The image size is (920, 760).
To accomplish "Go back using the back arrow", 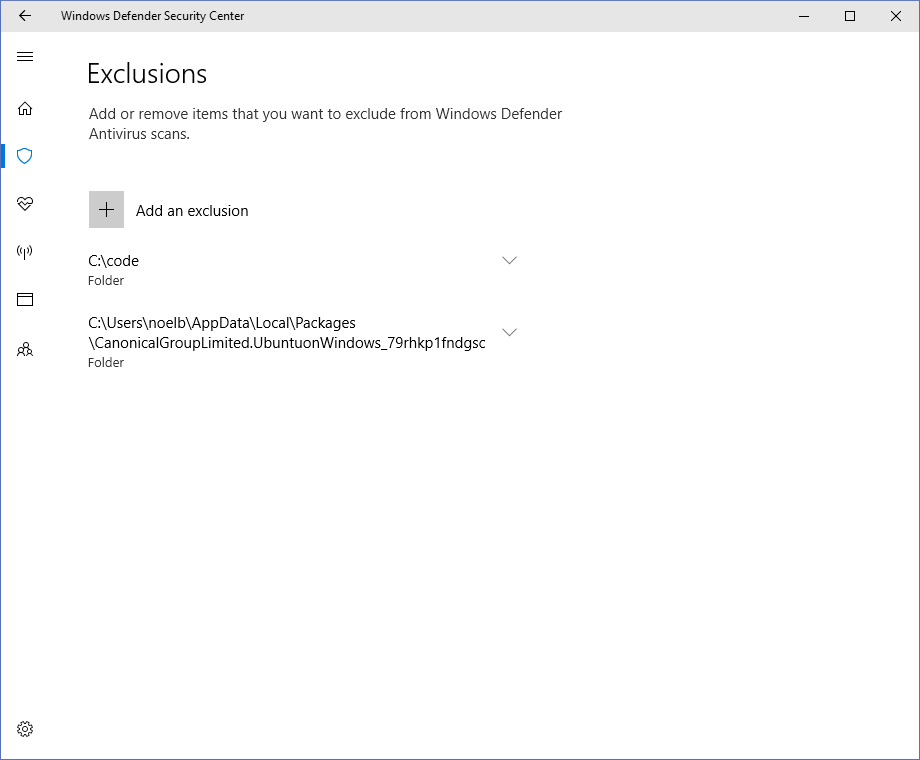I will click(x=25, y=16).
